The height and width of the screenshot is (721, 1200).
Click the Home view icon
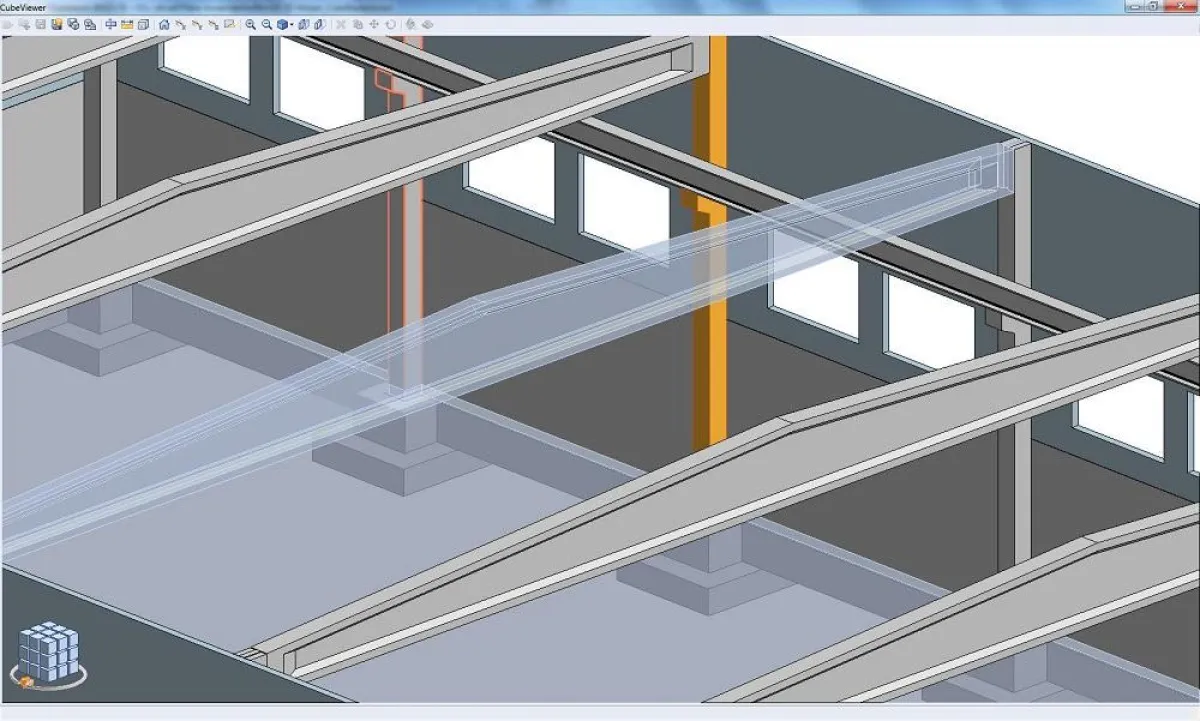tap(163, 24)
